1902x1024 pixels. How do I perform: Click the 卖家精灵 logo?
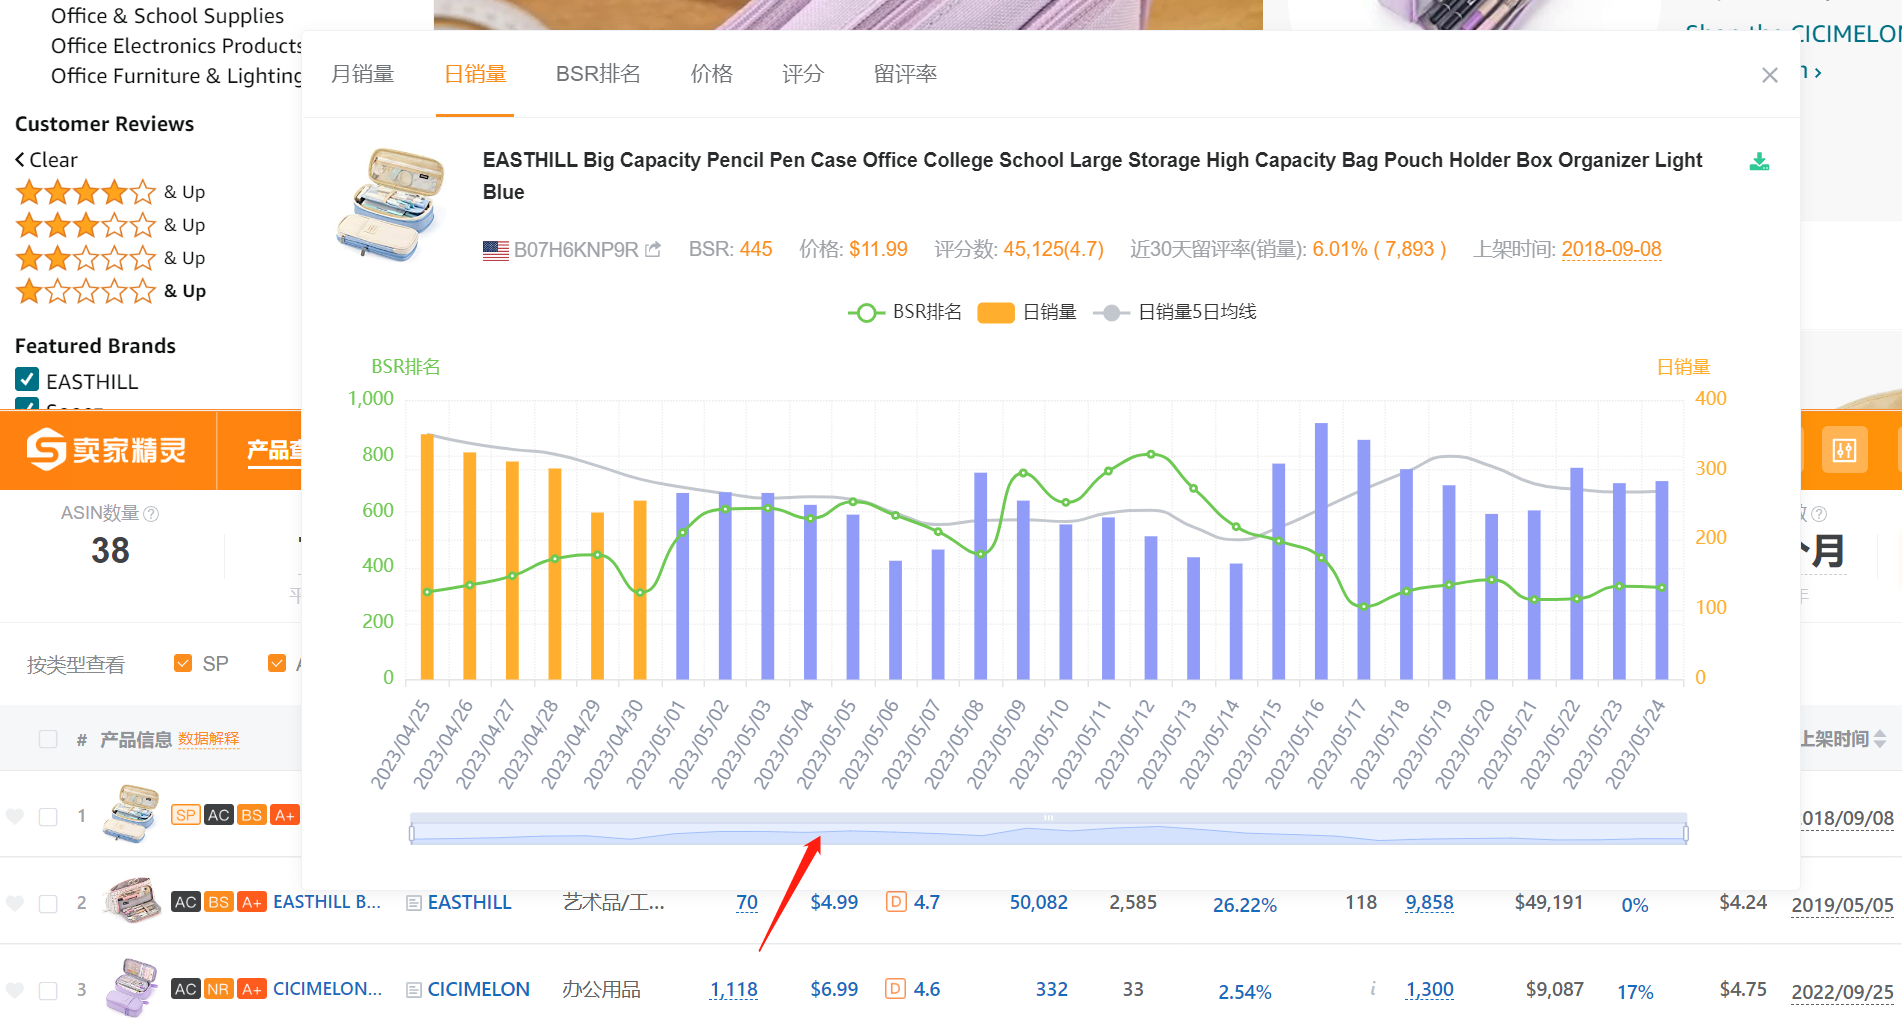coord(107,450)
